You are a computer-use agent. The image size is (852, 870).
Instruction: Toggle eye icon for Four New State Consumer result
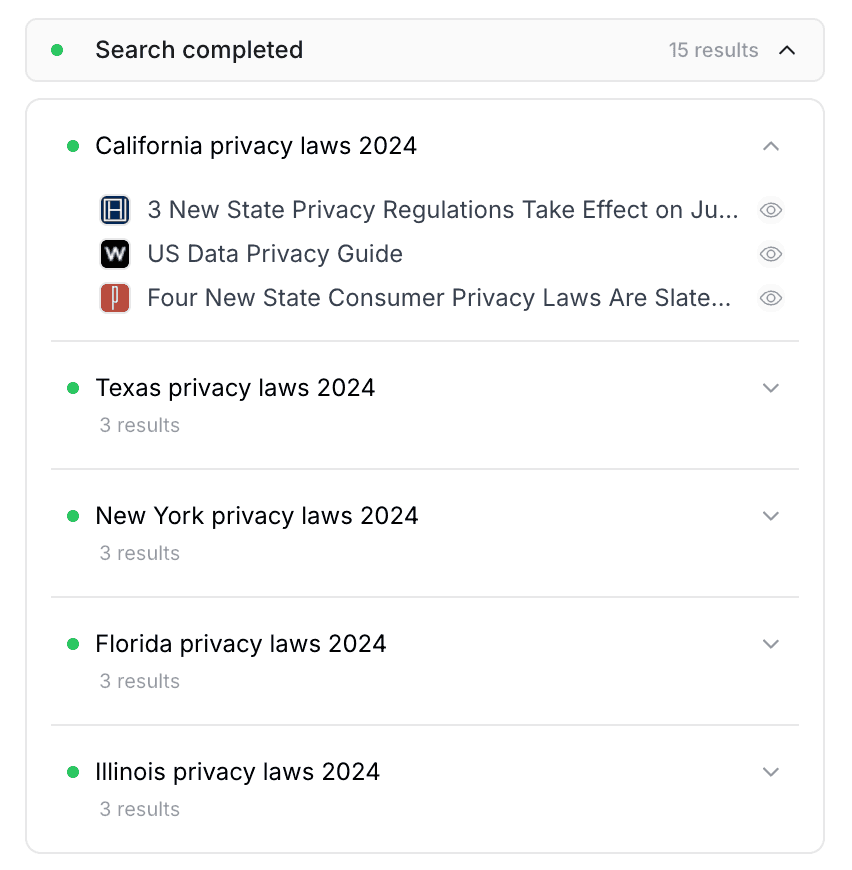(x=771, y=298)
